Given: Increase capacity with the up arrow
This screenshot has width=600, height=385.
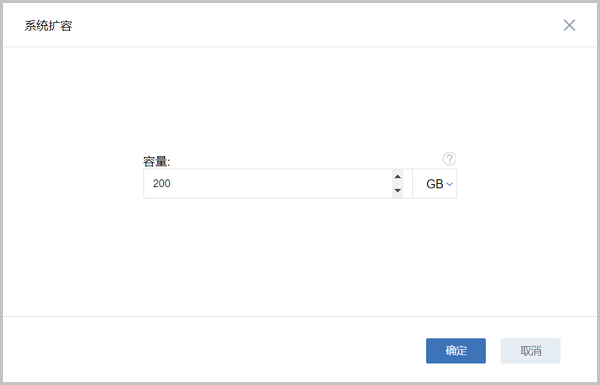Looking at the screenshot, I should click(x=398, y=176).
